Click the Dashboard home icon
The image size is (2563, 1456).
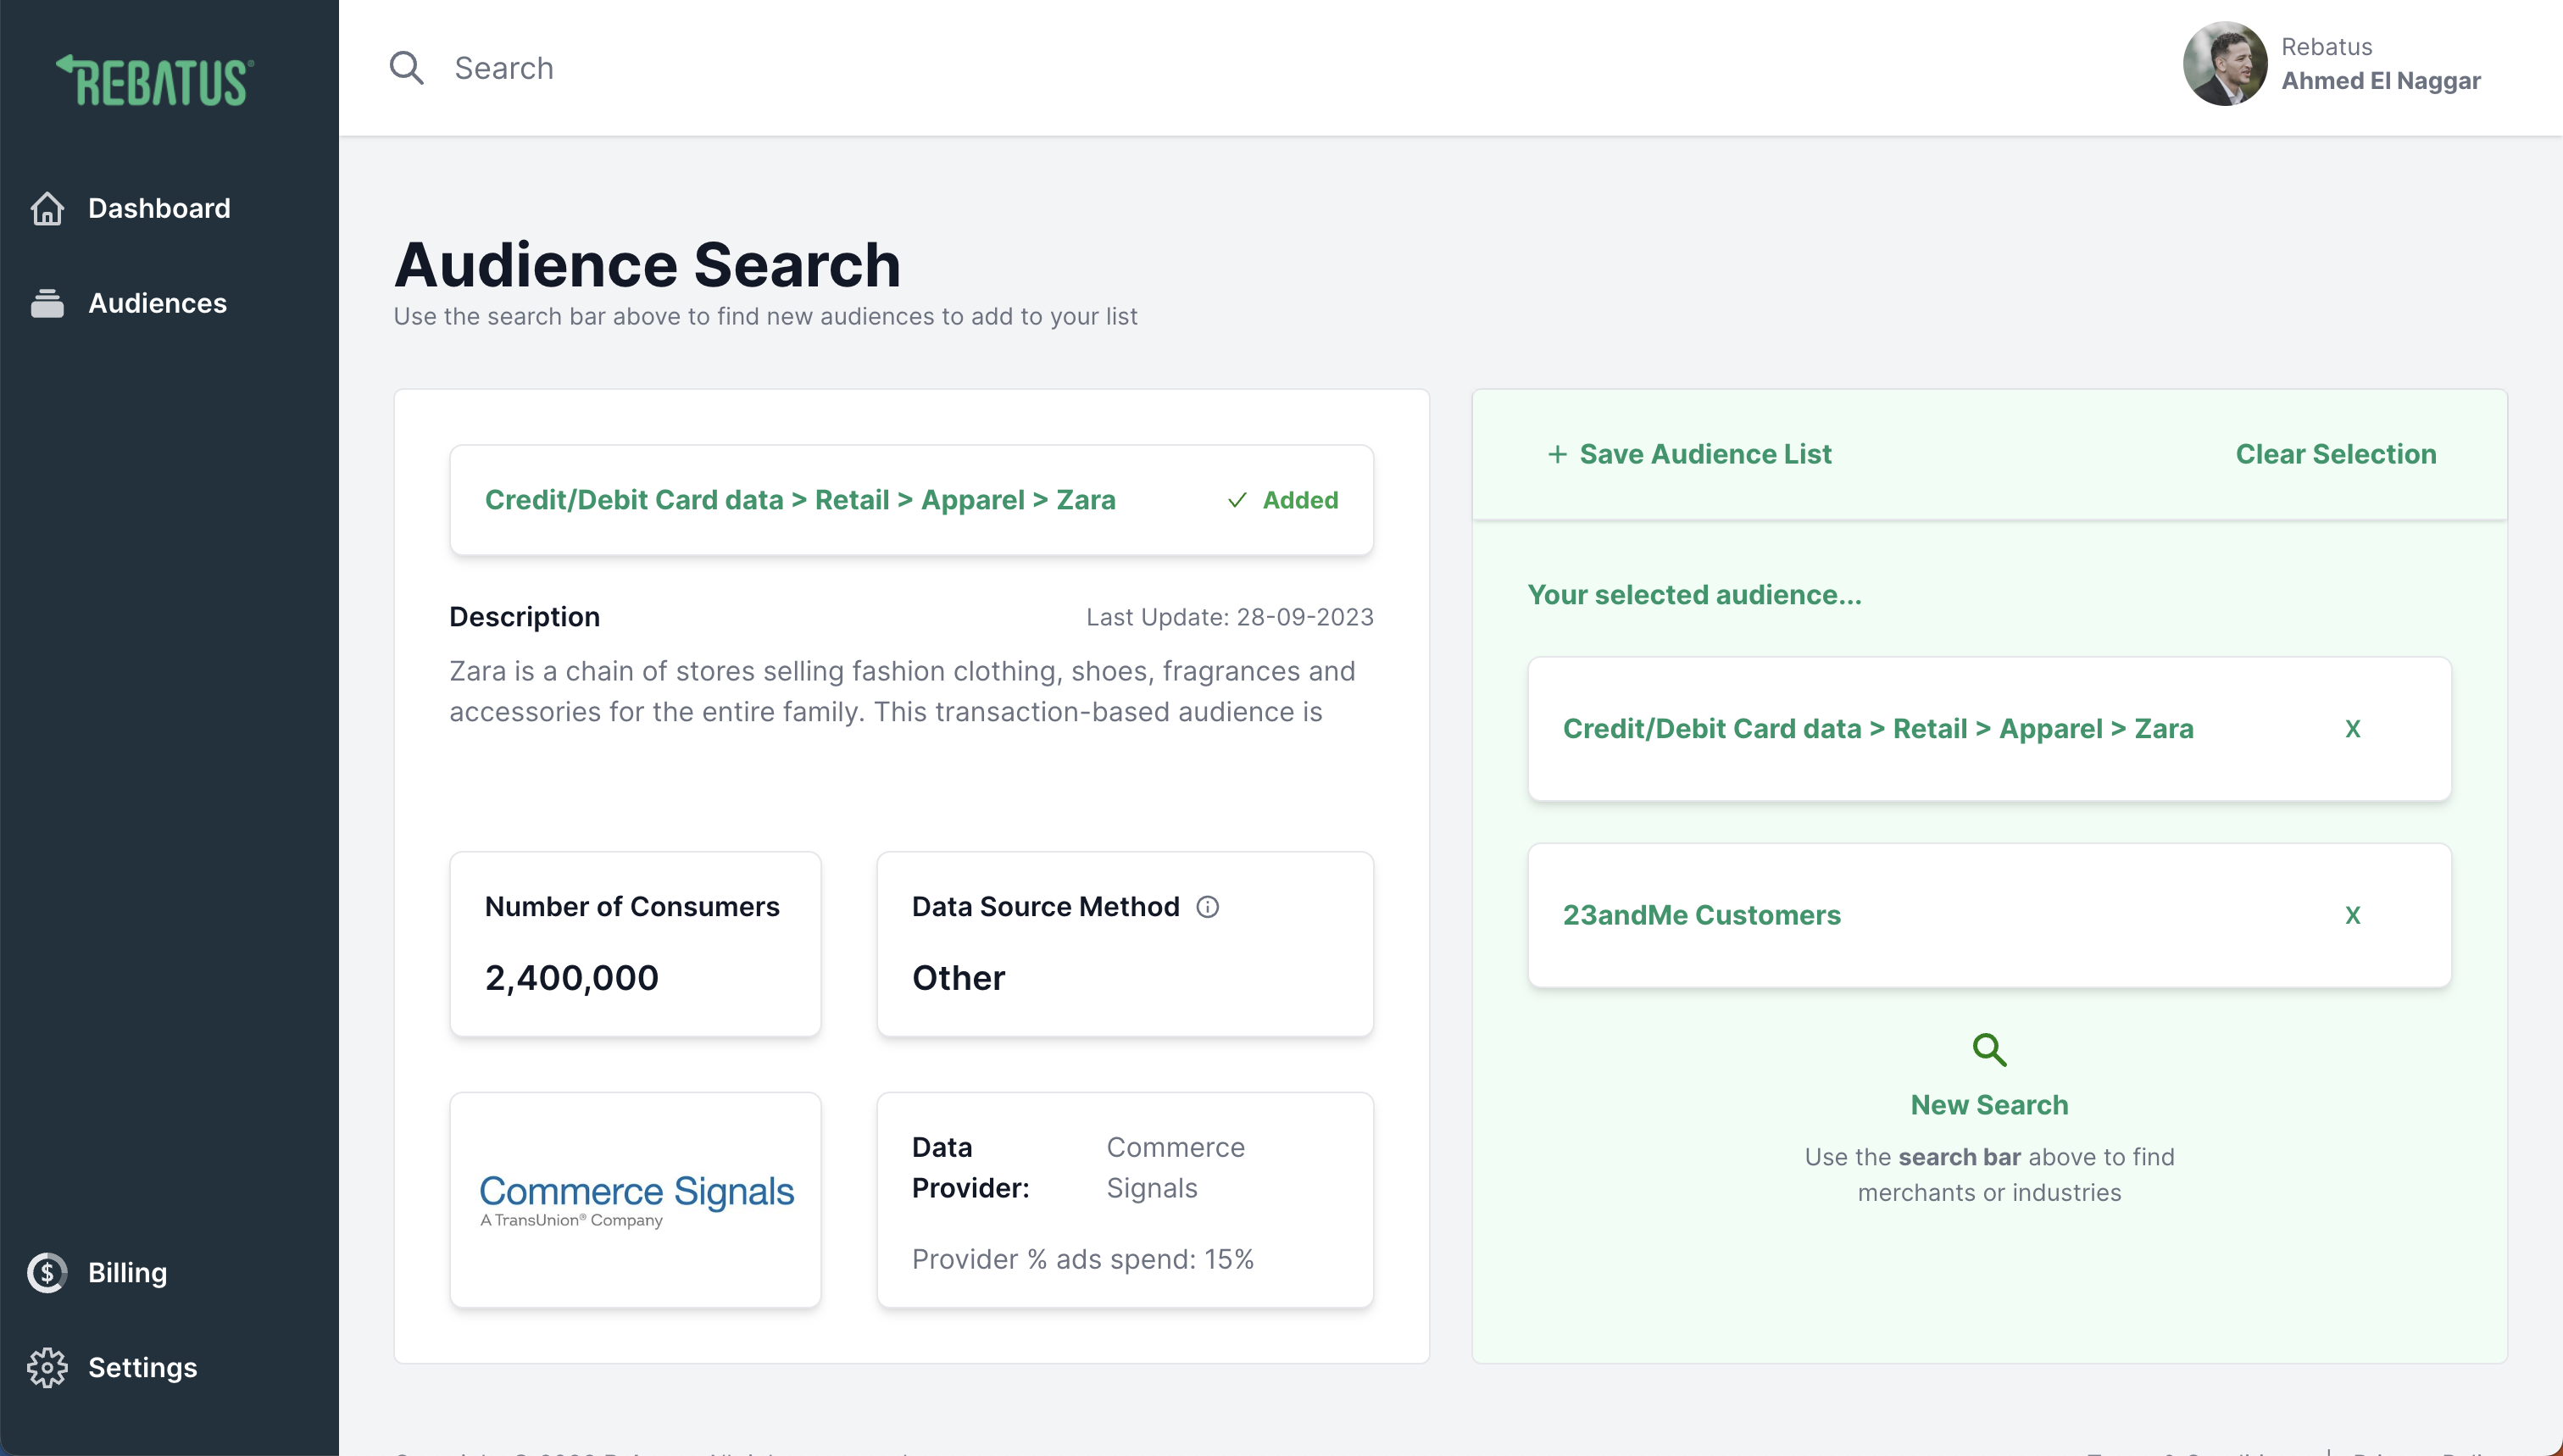tap(47, 208)
